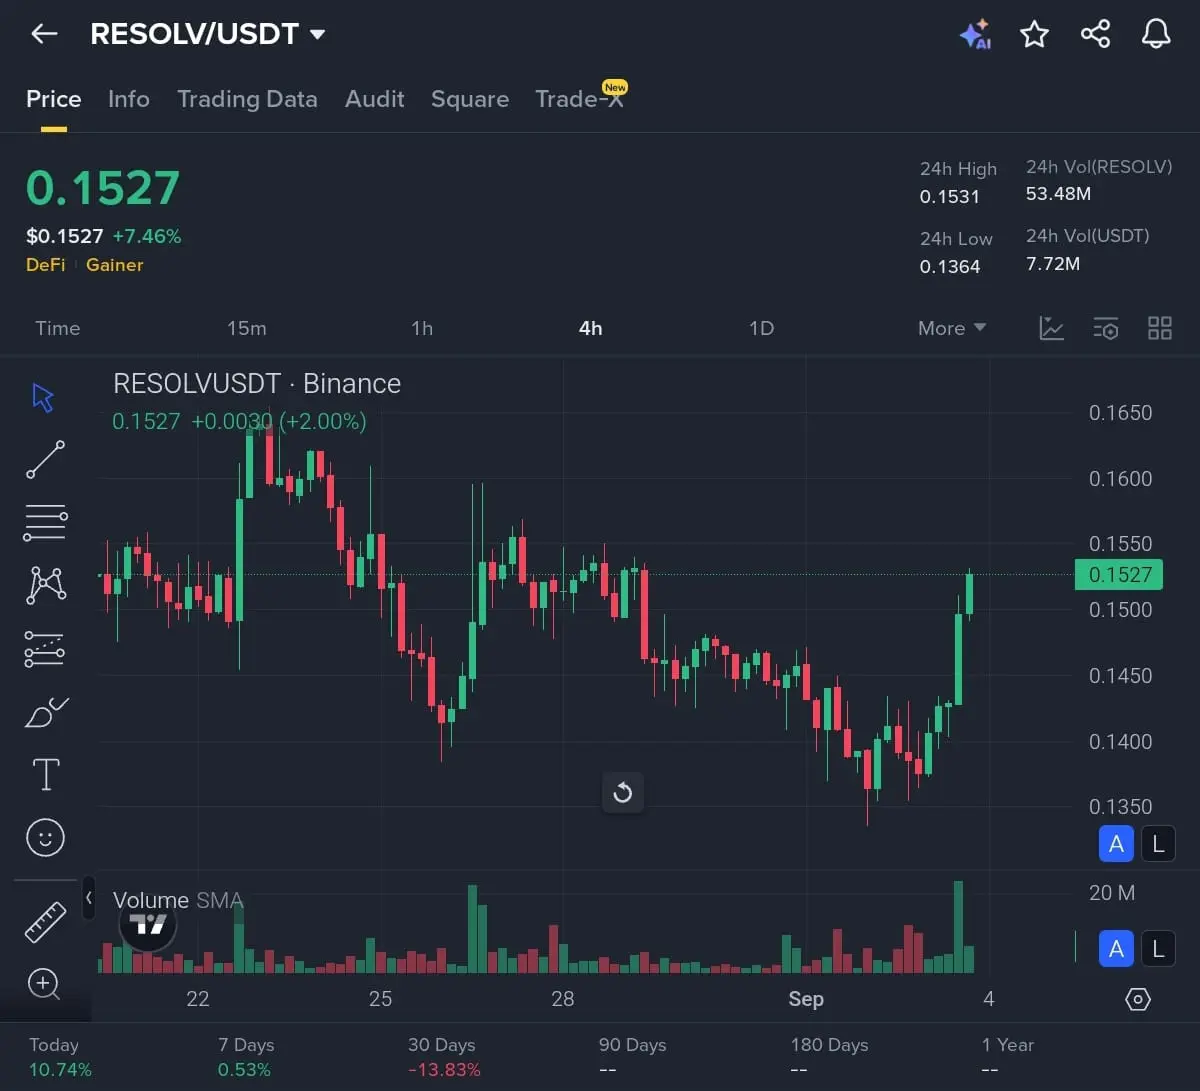Expand the More intervals dropdown
The height and width of the screenshot is (1091, 1200).
click(952, 328)
